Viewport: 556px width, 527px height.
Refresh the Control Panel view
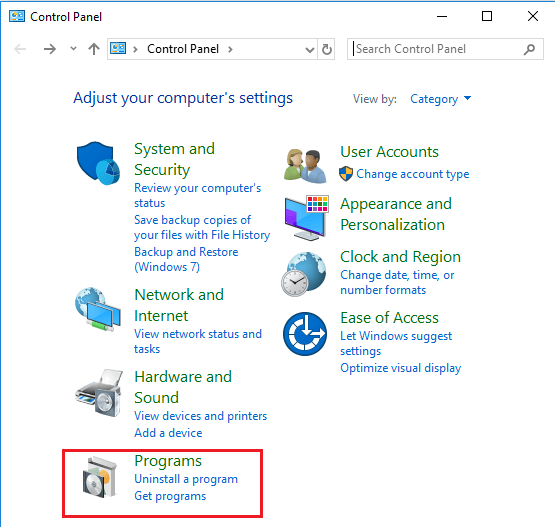coord(327,49)
